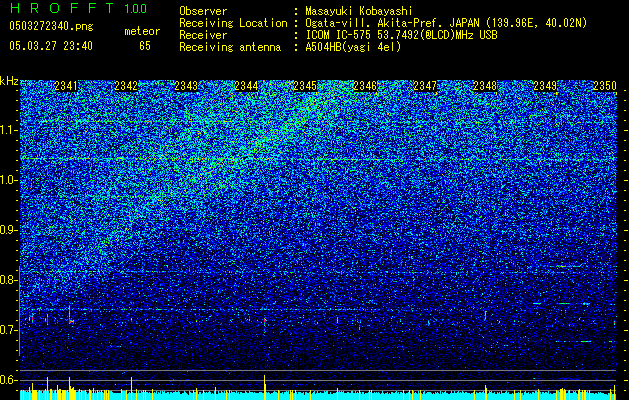Select the filename 0503272340.png
This screenshot has width=629, height=400.
click(x=51, y=26)
